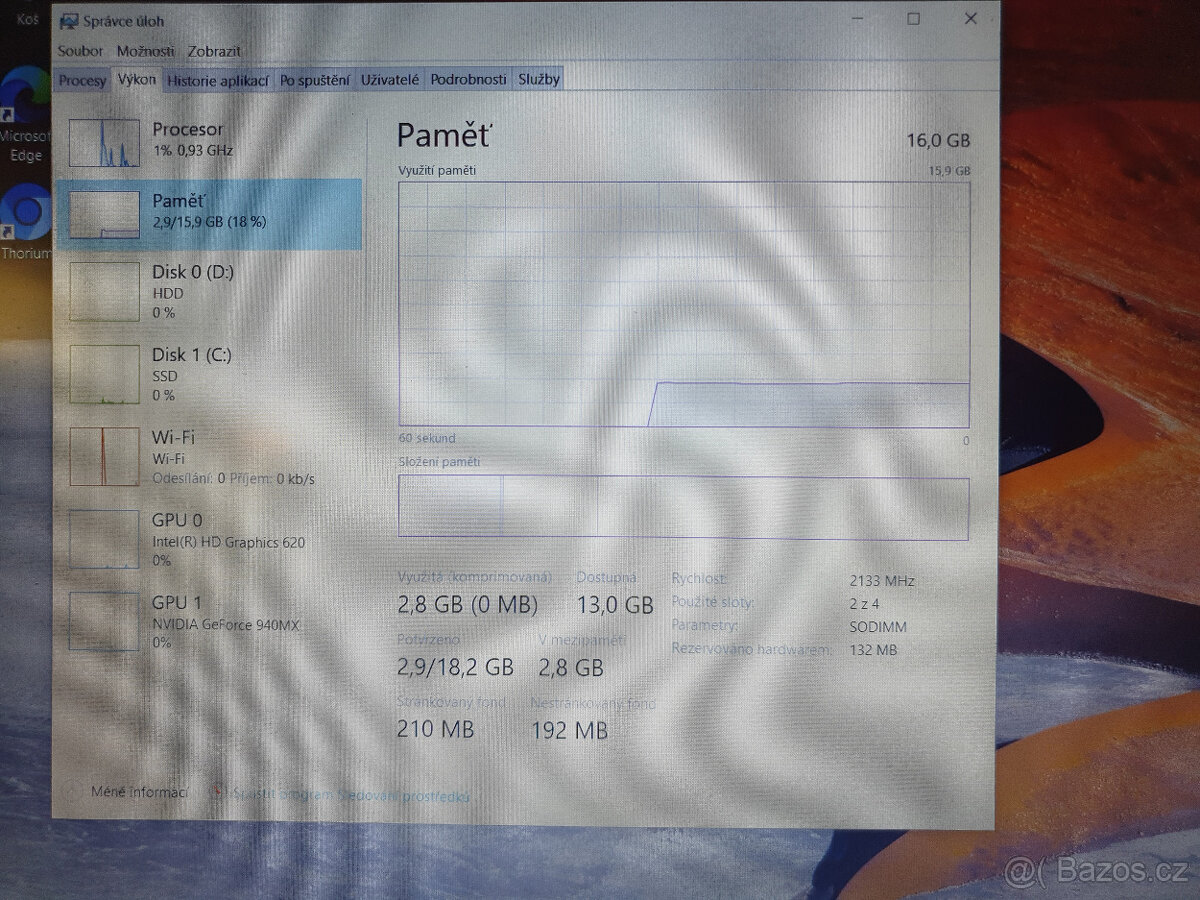This screenshot has width=1200, height=900.
Task: Click inside the memory usage graph
Action: click(x=683, y=300)
